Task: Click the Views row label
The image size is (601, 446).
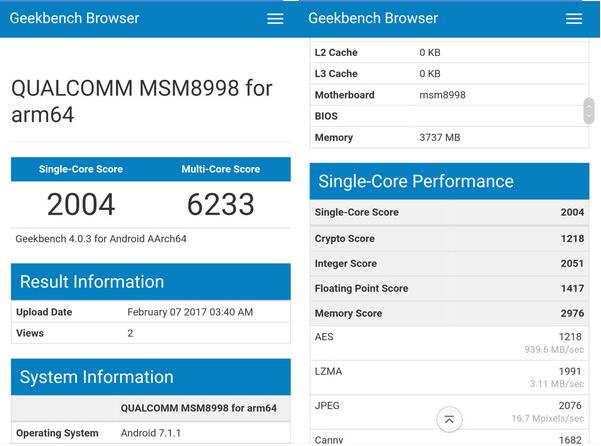Action: click(x=30, y=333)
